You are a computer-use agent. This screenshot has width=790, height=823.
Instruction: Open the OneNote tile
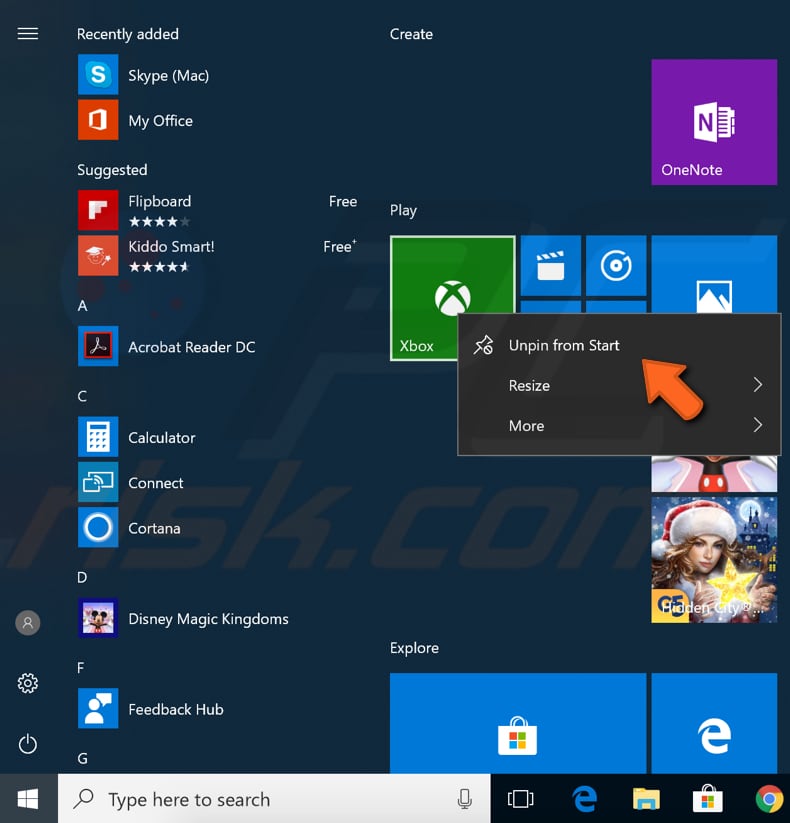click(x=714, y=122)
